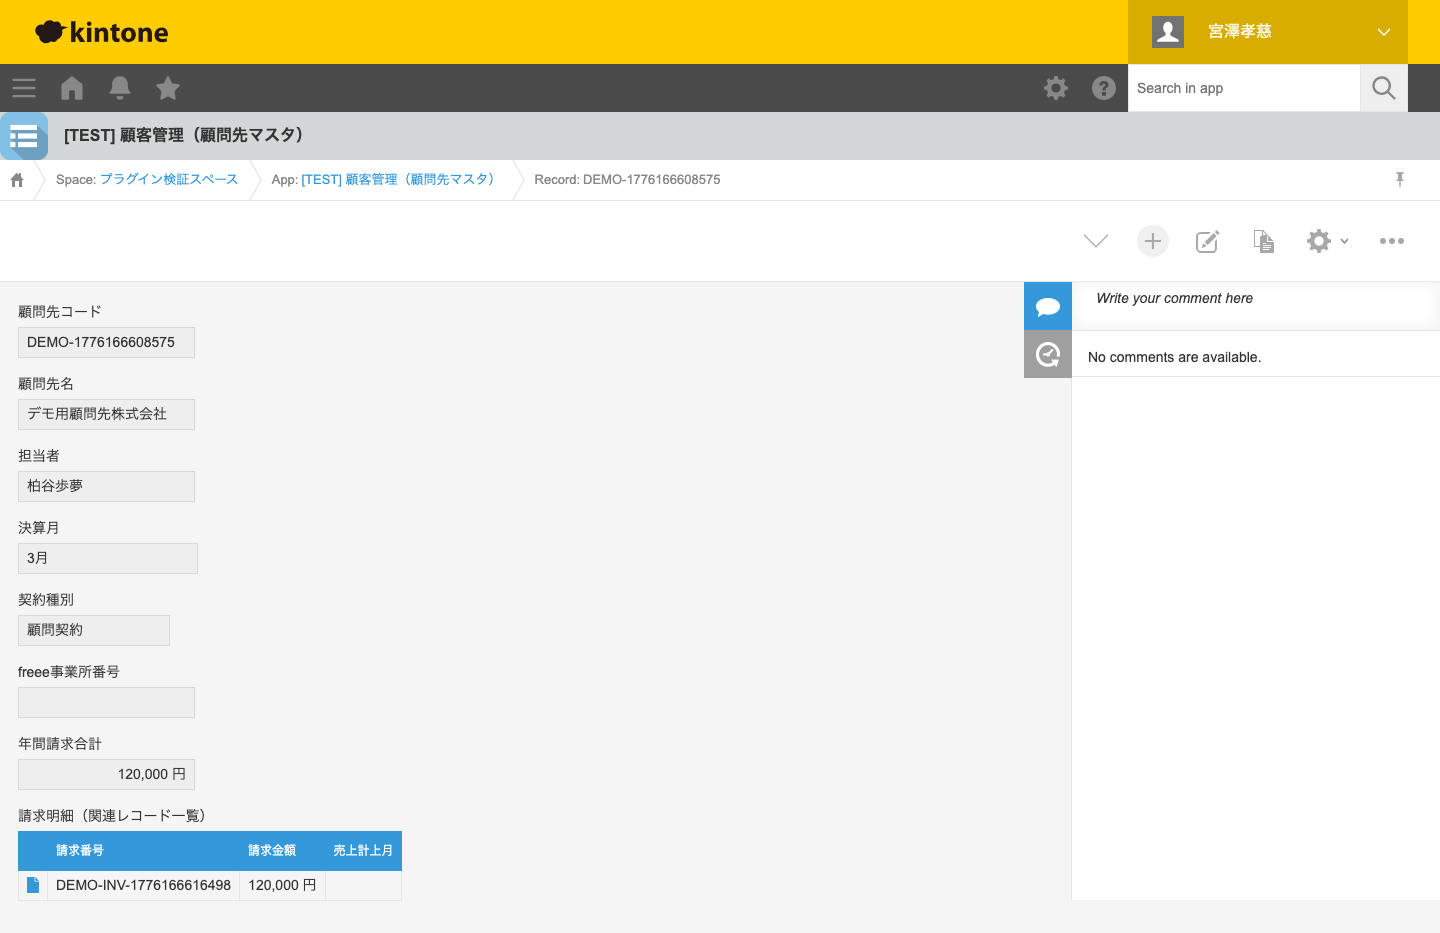
Task: Click the search magnifier button
Action: [1384, 88]
